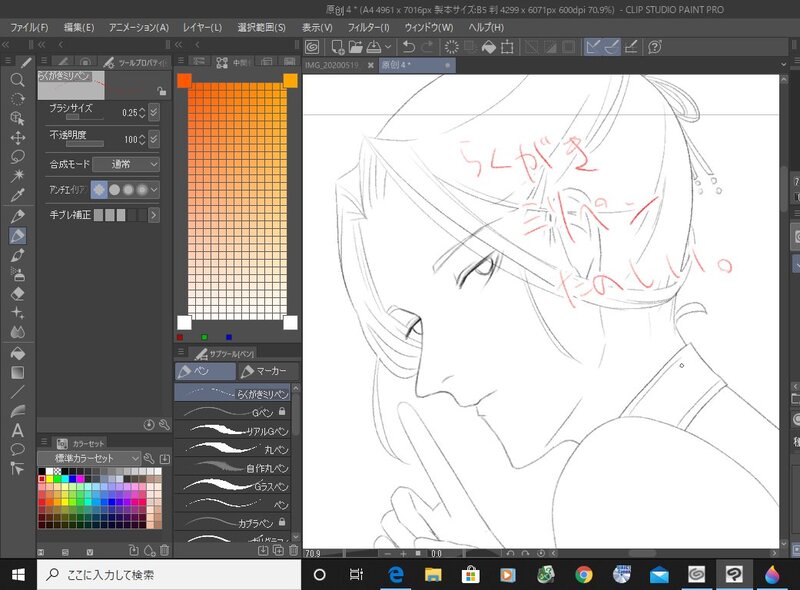The height and width of the screenshot is (590, 800).
Task: Click the Scale/Rotate transform icon
Action: tap(507, 47)
